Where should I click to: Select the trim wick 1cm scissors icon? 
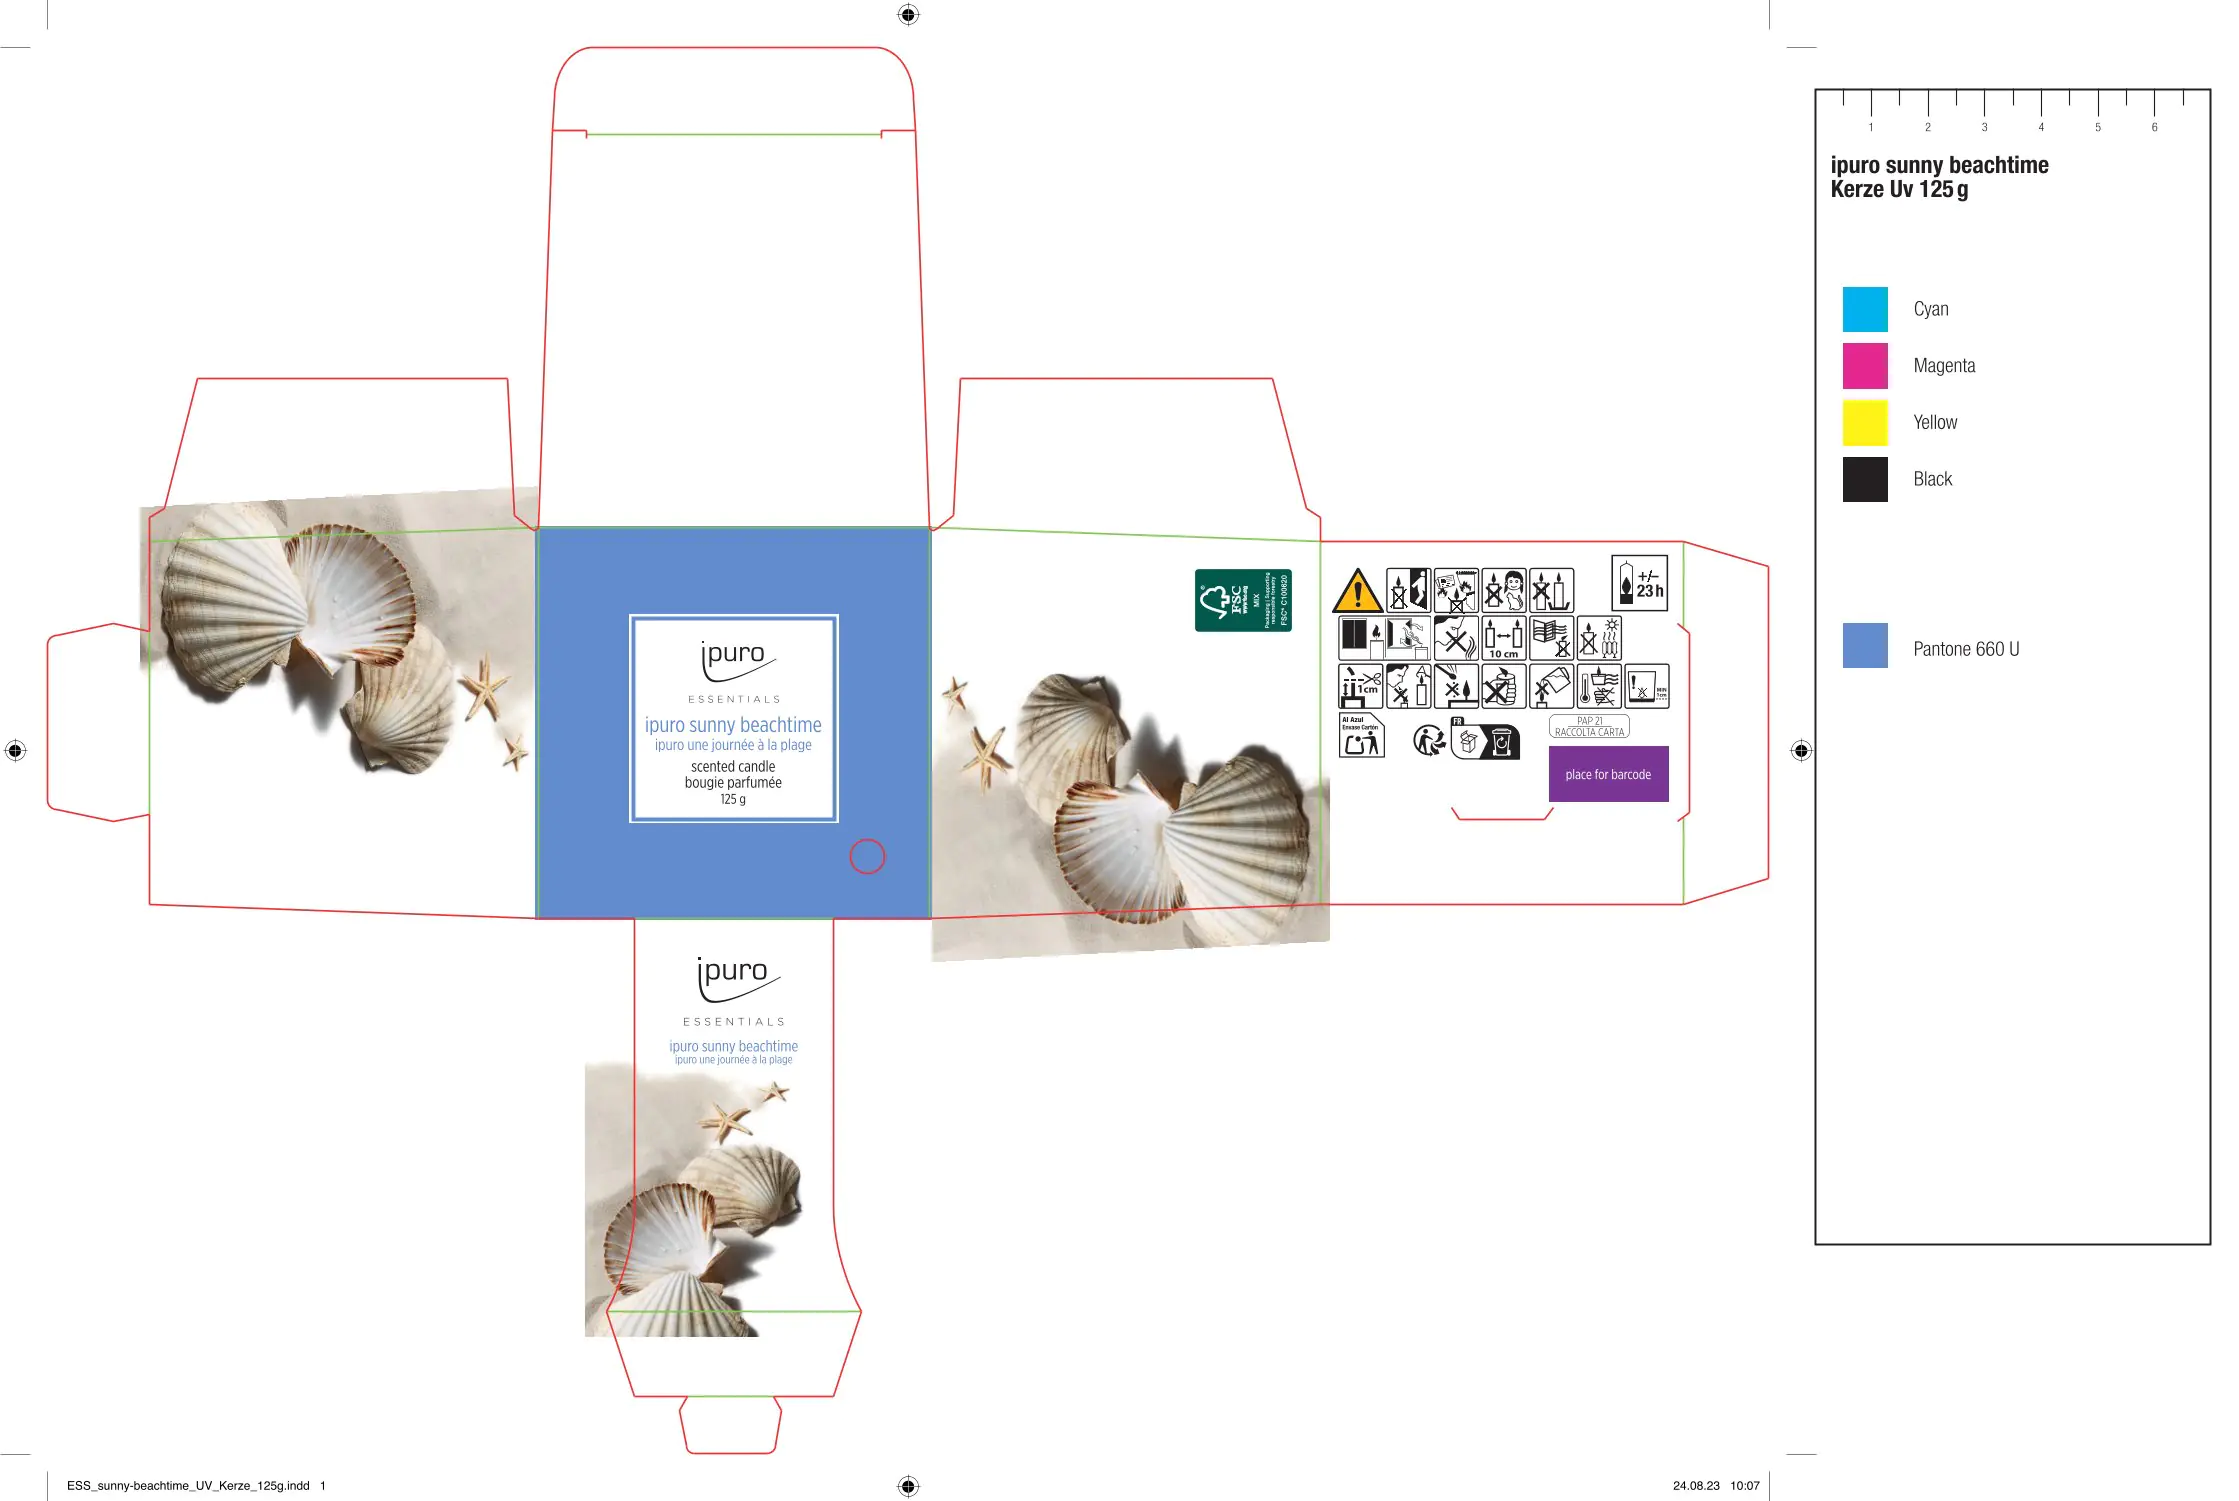click(1360, 686)
